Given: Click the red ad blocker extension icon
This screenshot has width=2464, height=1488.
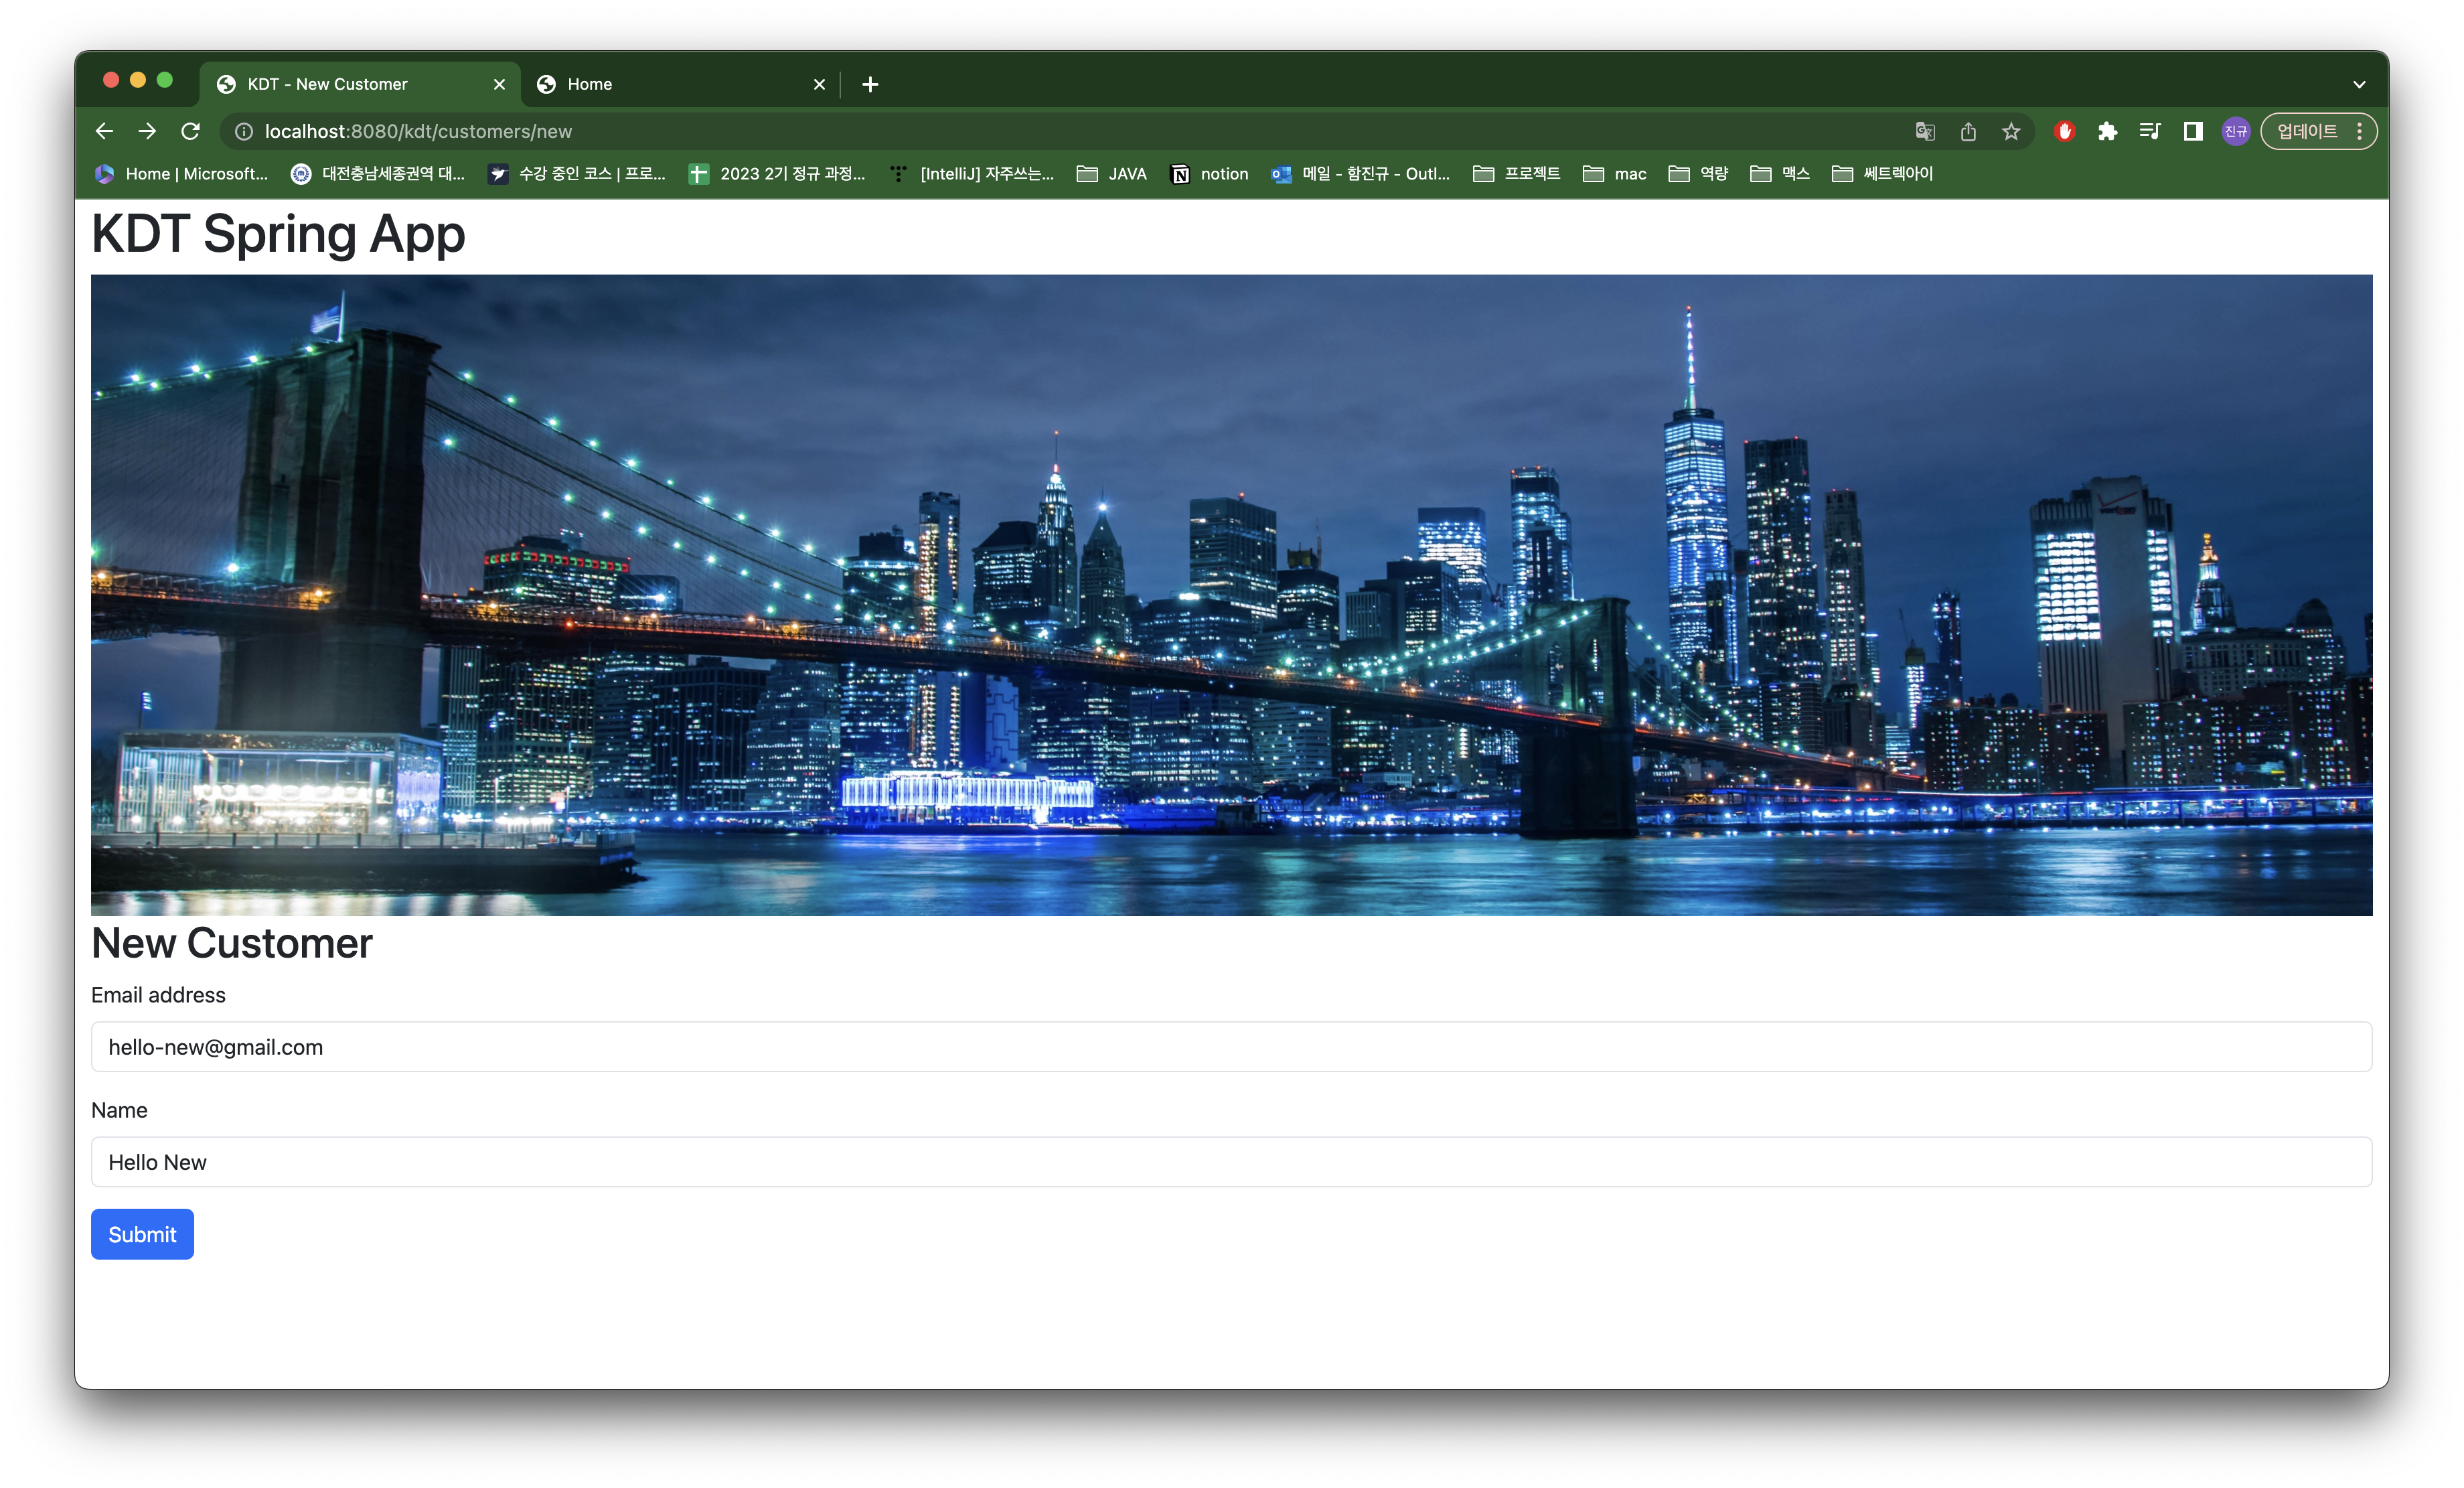Looking at the screenshot, I should (x=2064, y=131).
